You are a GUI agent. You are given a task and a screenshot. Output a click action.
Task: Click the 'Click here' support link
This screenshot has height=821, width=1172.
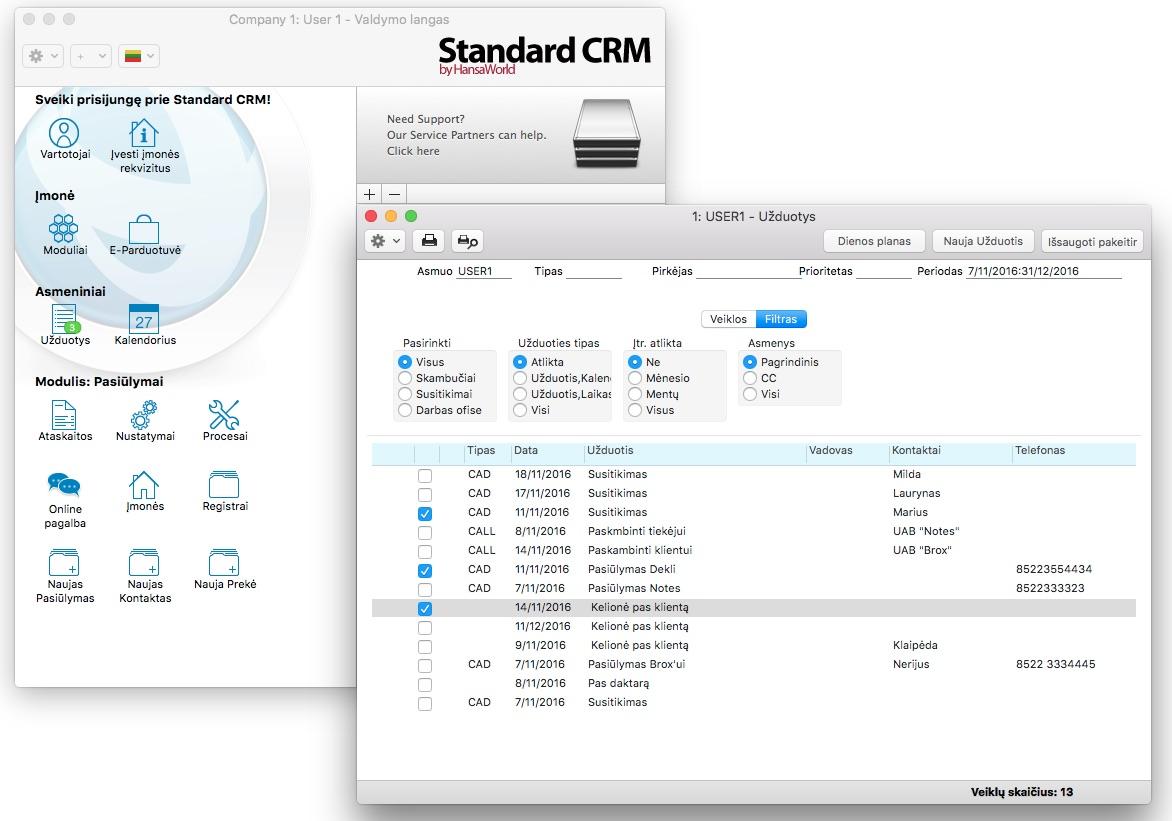coord(413,151)
